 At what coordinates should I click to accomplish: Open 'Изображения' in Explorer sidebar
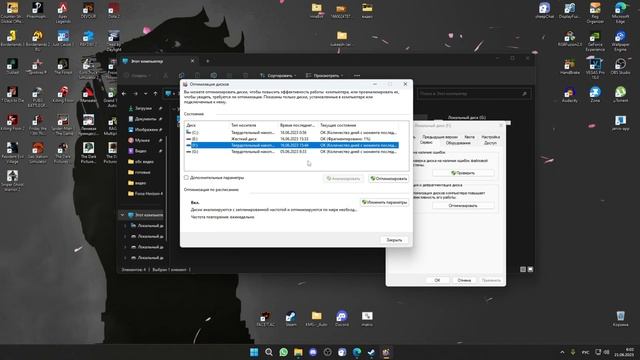point(146,129)
